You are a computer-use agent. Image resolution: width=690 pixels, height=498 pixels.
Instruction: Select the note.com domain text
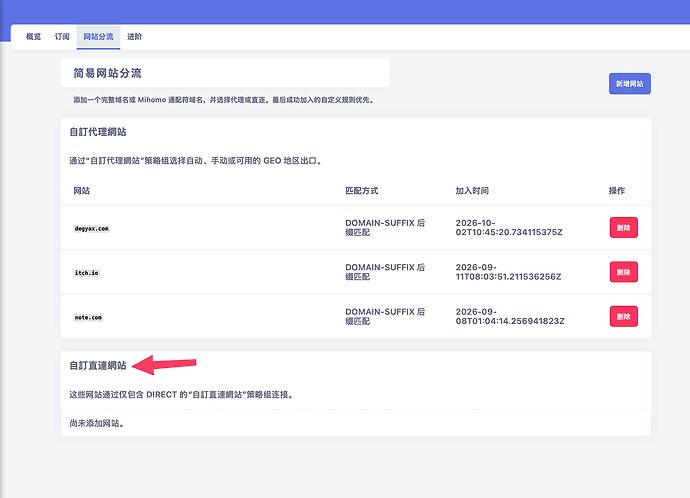pyautogui.click(x=88, y=317)
